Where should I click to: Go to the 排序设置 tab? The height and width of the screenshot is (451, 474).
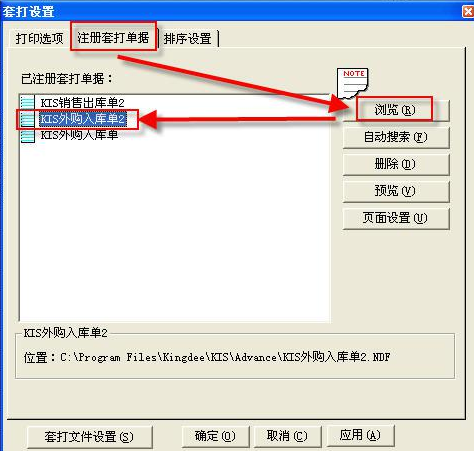click(188, 39)
